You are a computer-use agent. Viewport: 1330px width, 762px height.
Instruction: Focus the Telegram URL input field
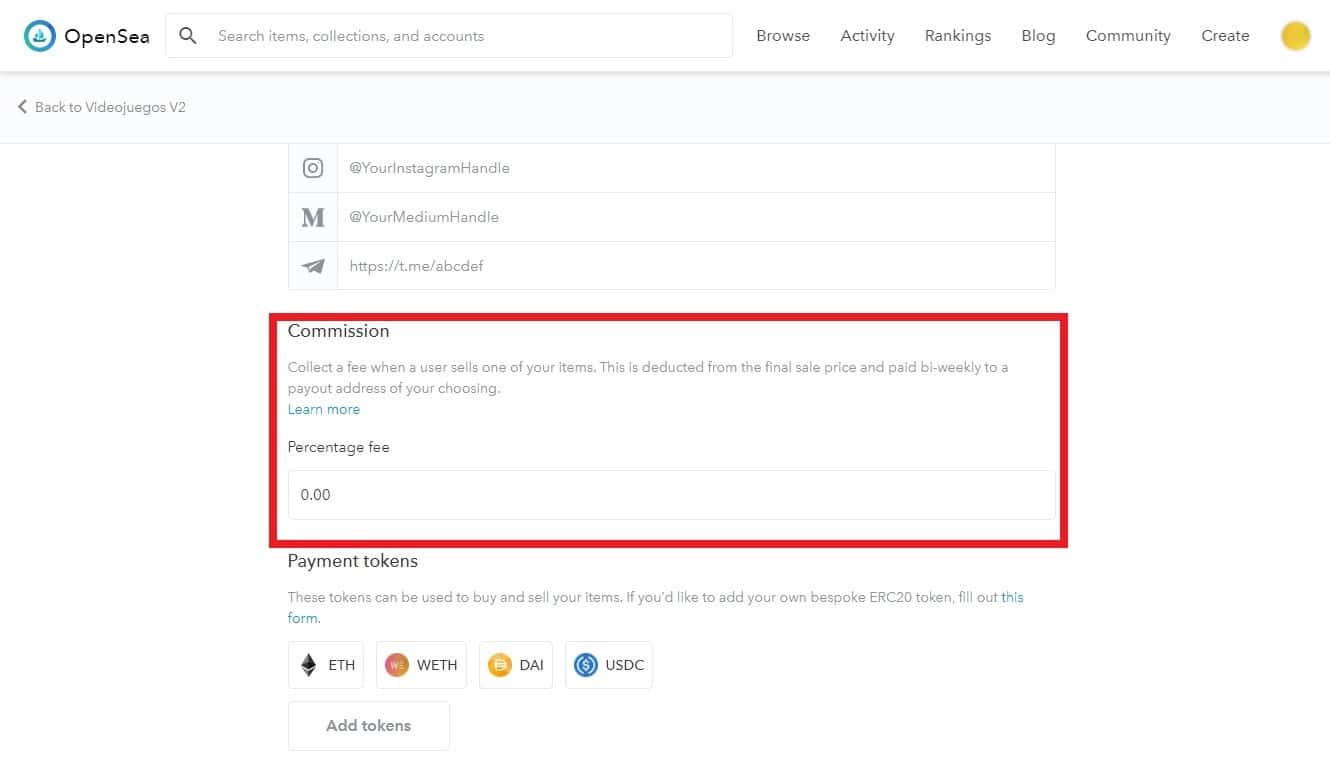pos(695,266)
